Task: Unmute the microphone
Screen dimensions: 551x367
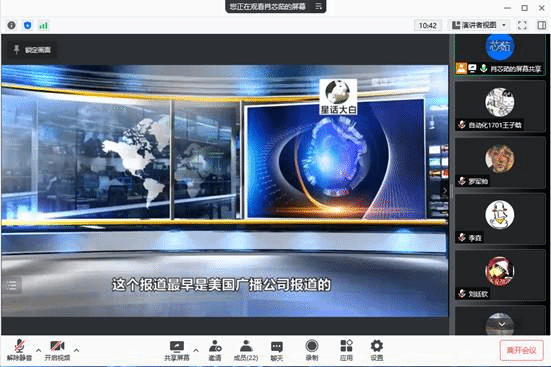Action: click(x=19, y=350)
